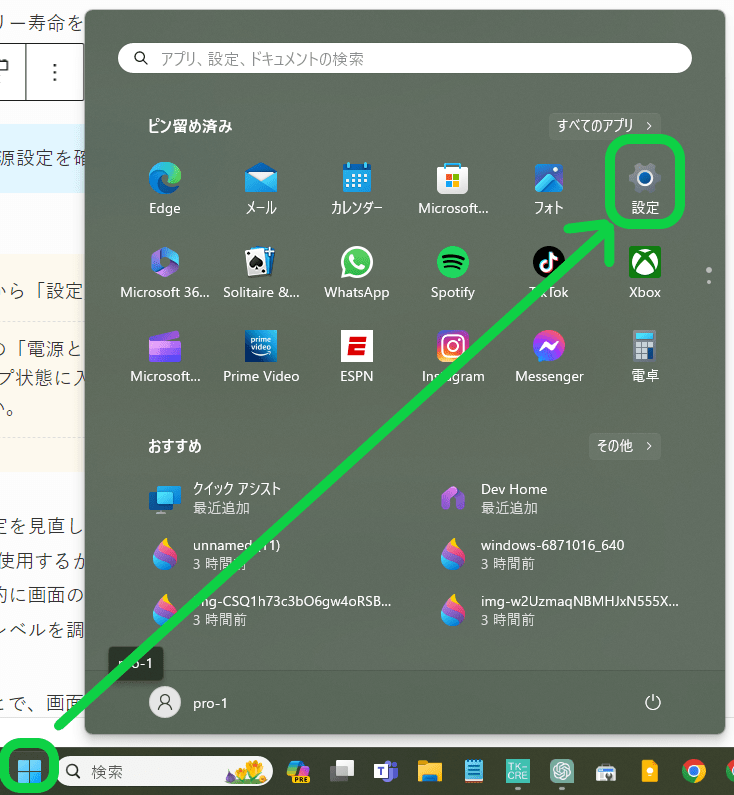Open the Xbox app

(x=644, y=273)
